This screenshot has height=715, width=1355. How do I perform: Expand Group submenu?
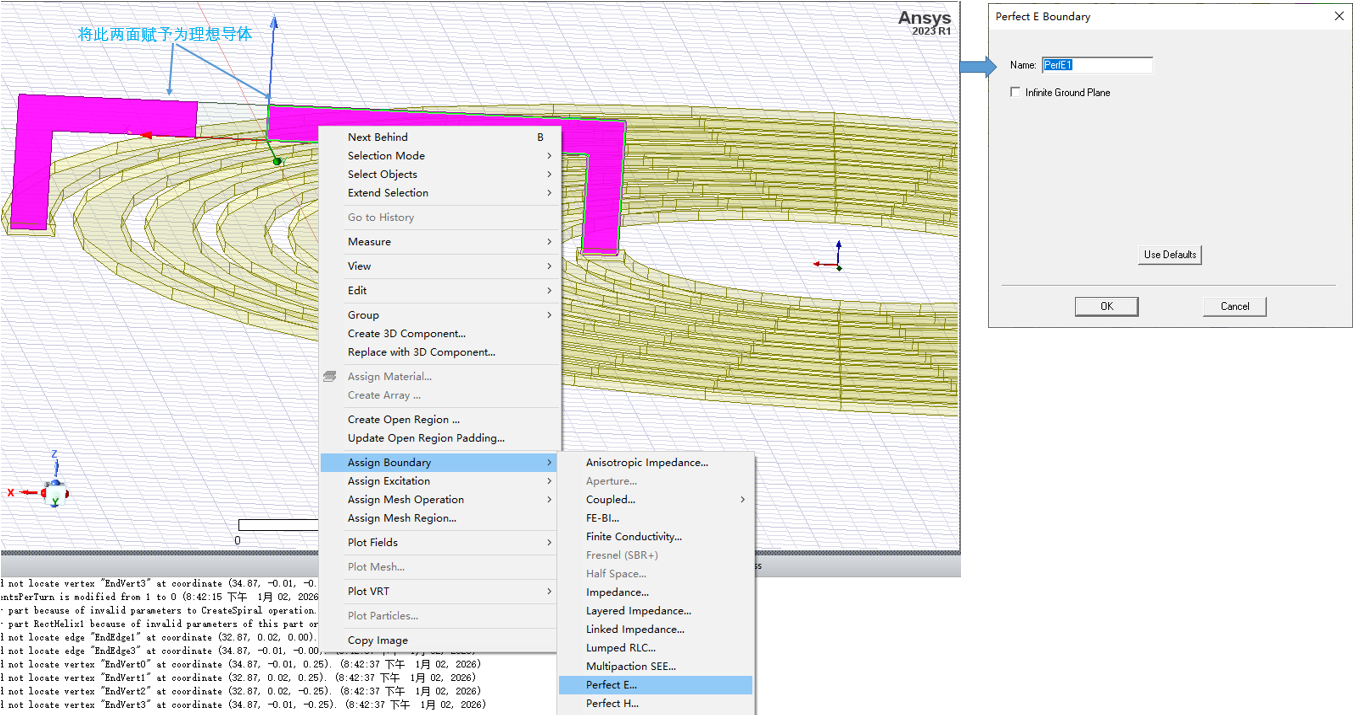tap(439, 315)
